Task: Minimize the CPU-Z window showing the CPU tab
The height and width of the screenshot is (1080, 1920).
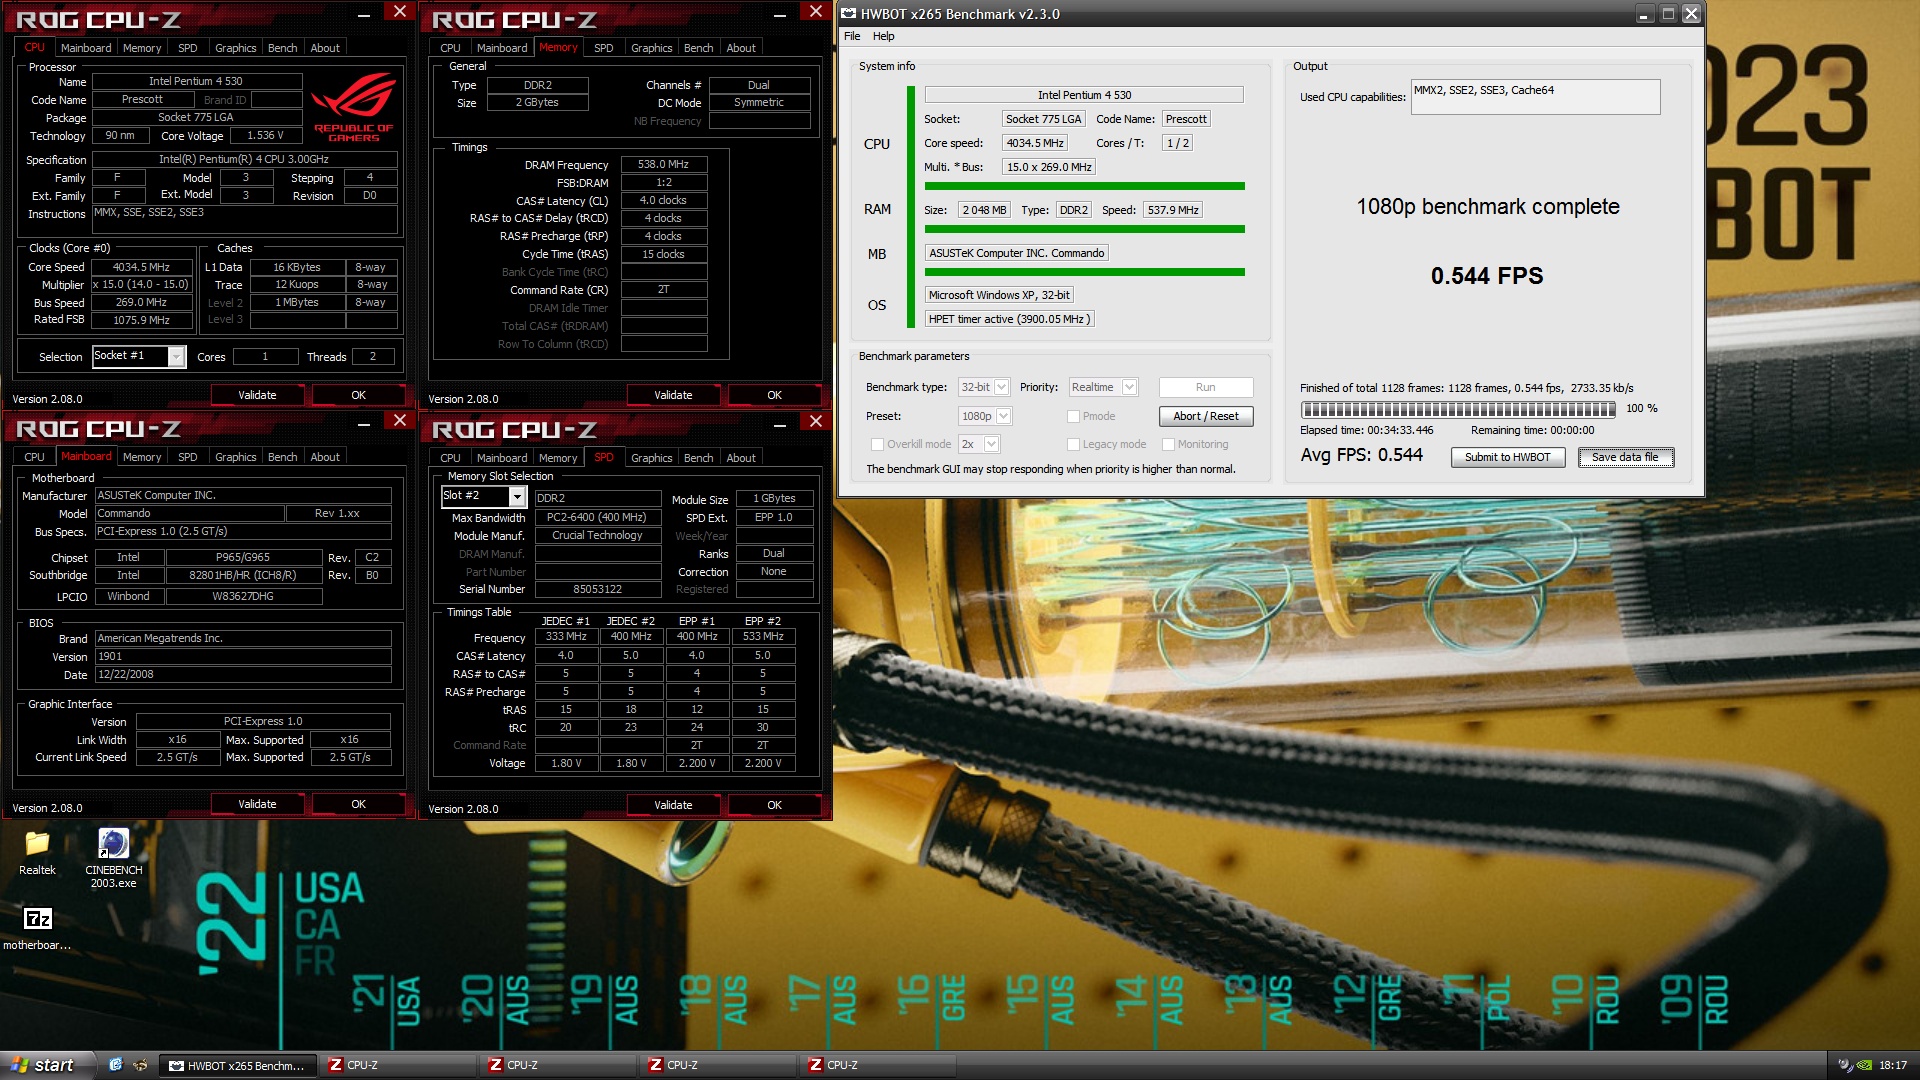Action: pos(364,13)
